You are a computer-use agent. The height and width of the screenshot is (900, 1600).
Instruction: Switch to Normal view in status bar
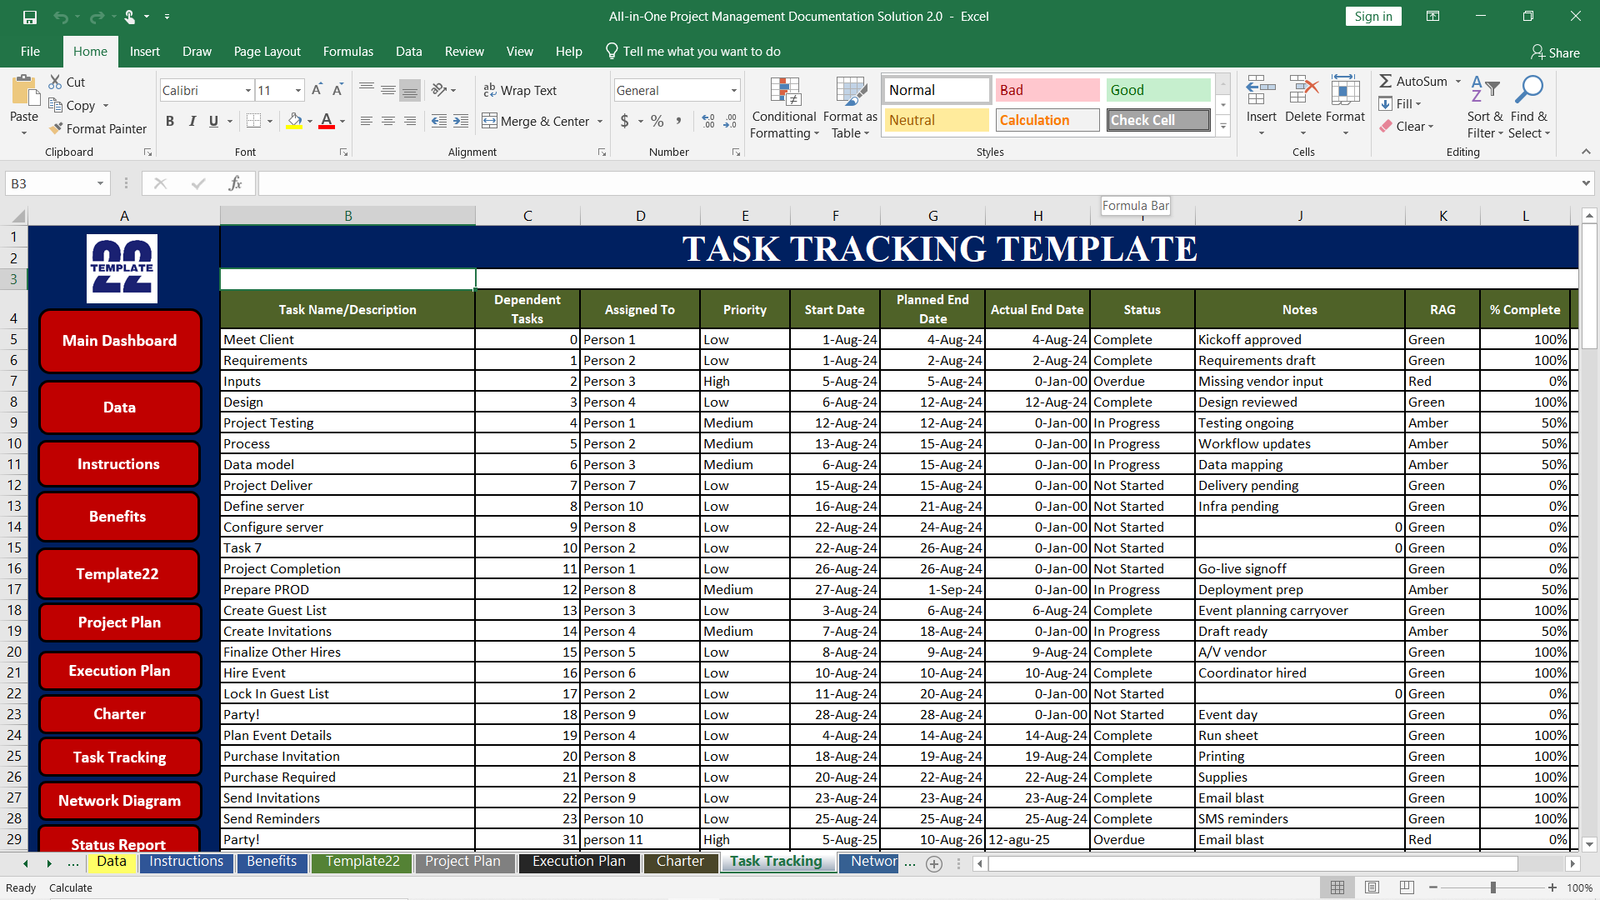click(1337, 888)
